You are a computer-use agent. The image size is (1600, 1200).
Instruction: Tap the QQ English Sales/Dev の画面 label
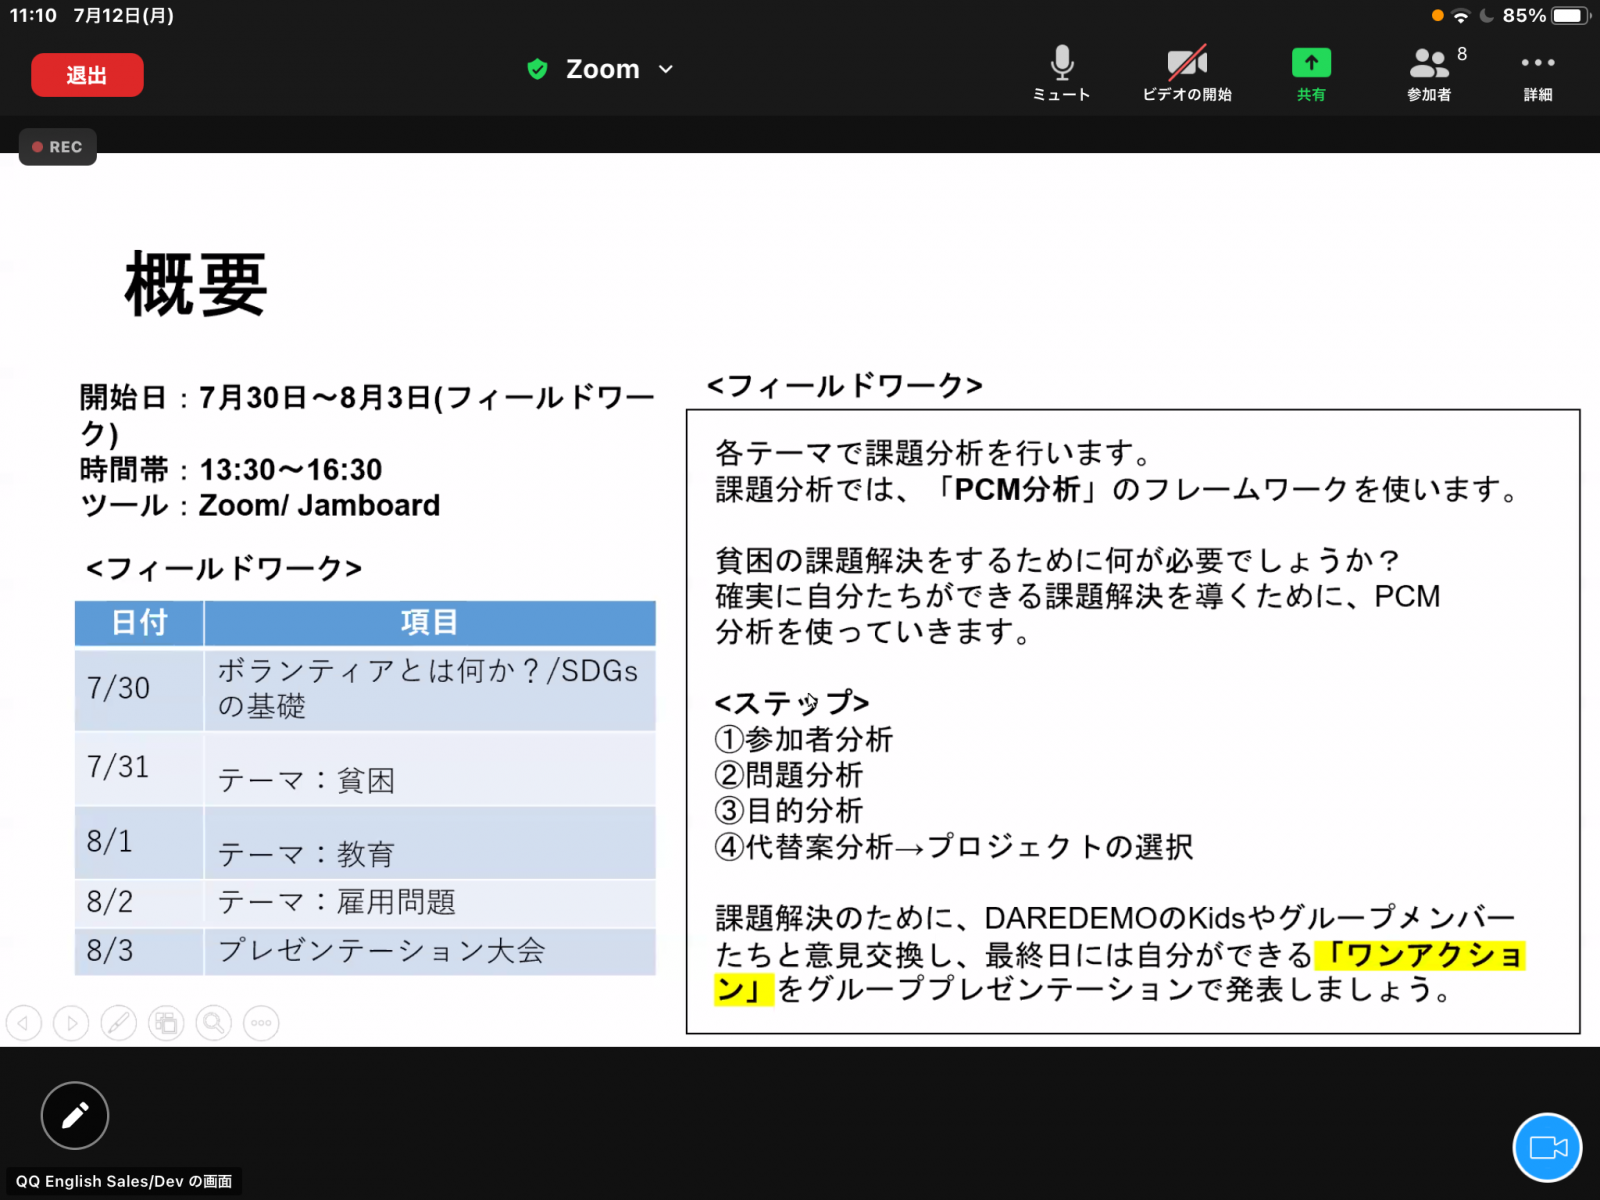tap(124, 1181)
